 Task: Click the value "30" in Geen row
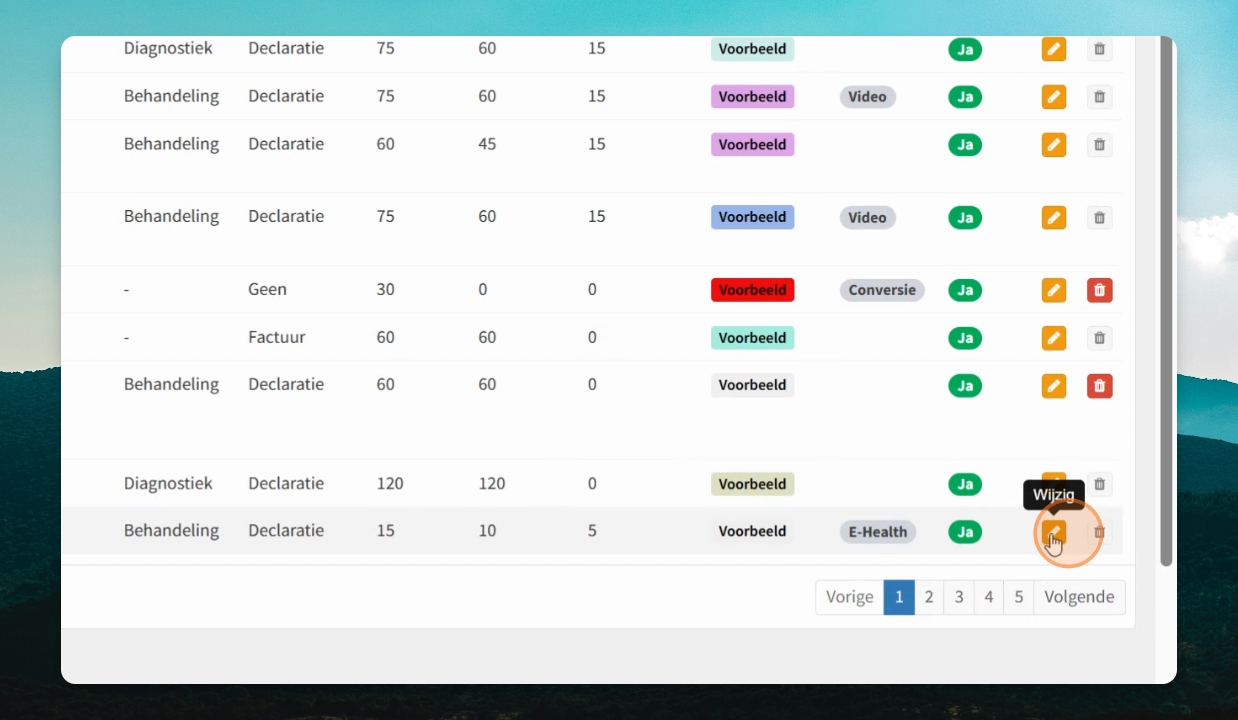[385, 289]
